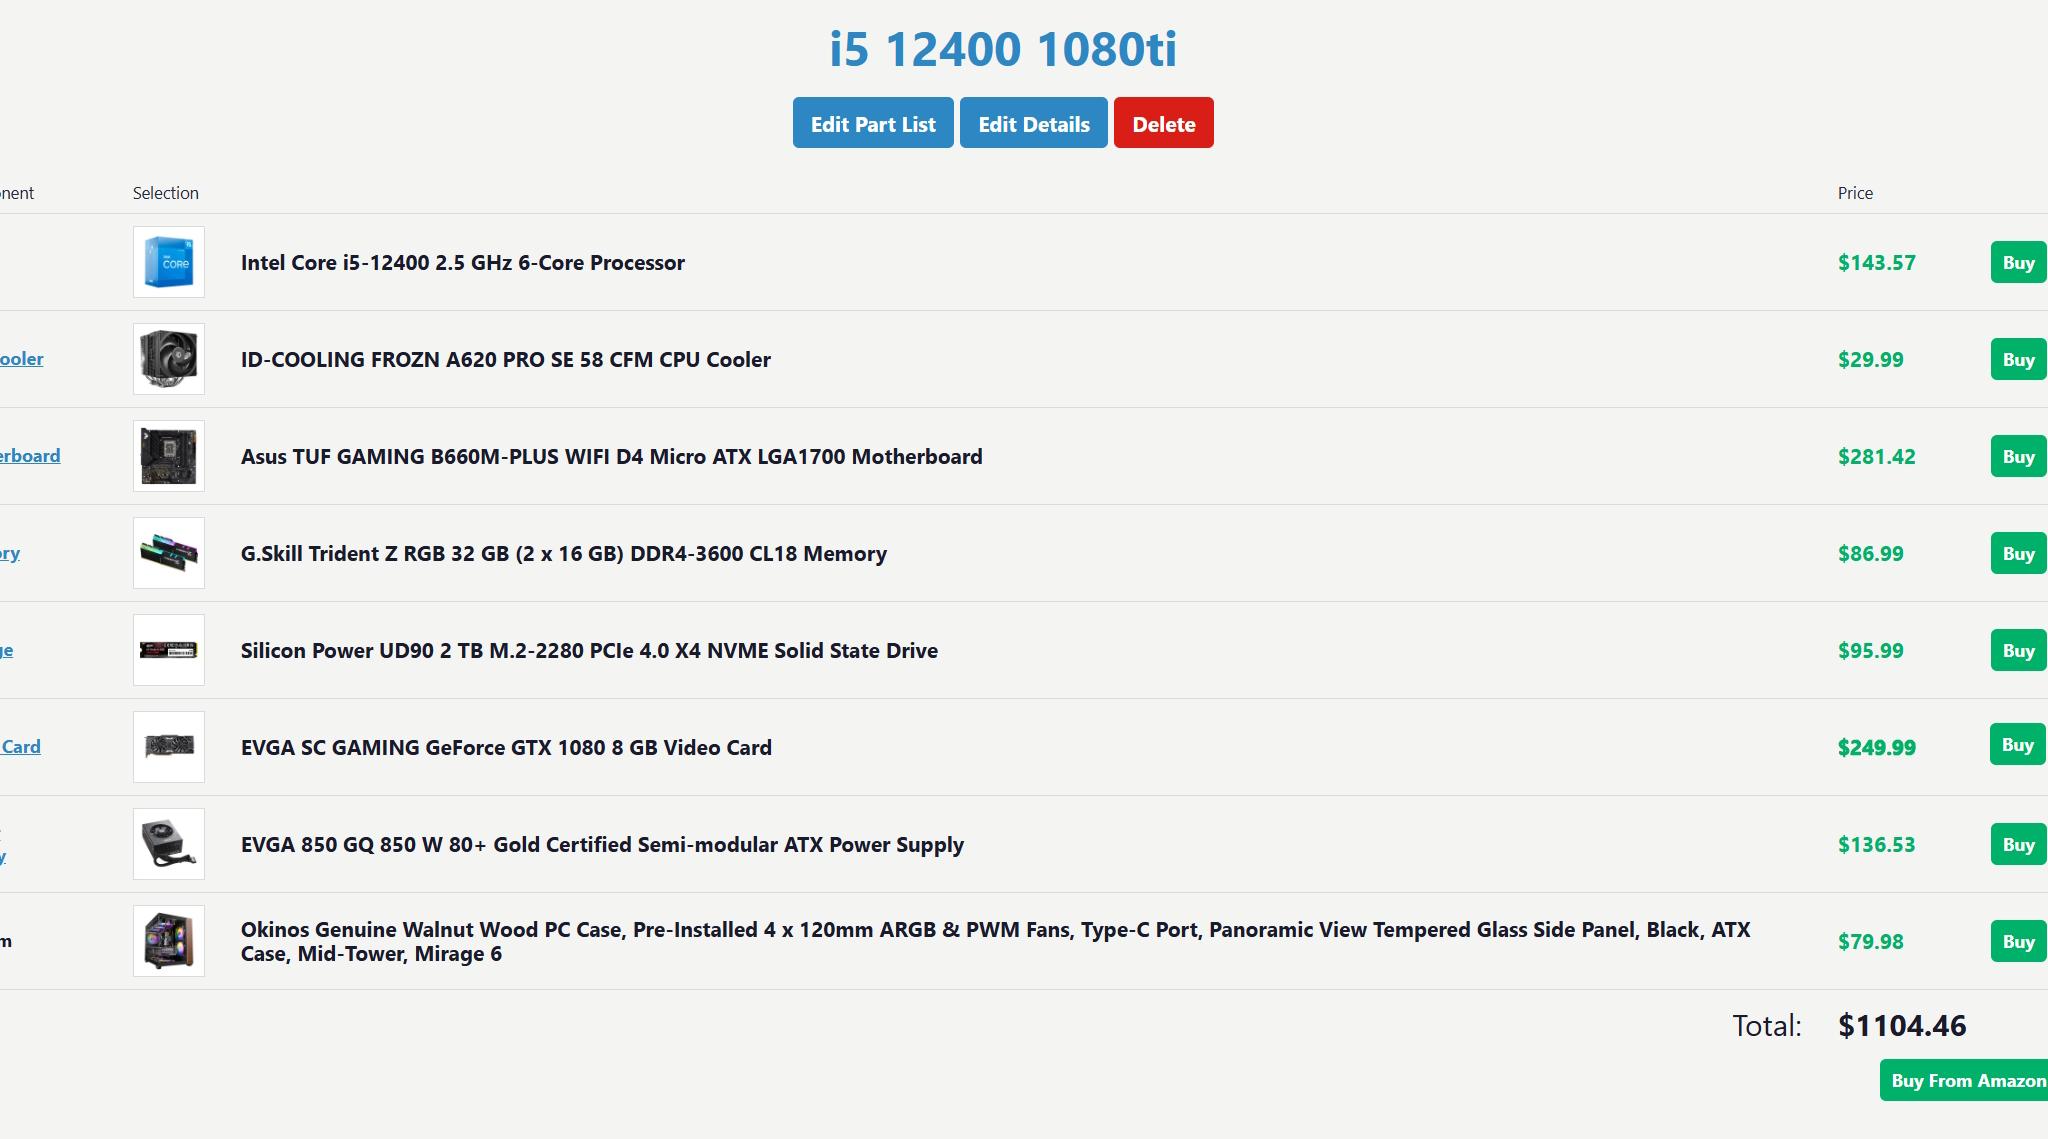Click the $136.53 power supply price
Screen dimensions: 2048x1139
tap(1877, 844)
